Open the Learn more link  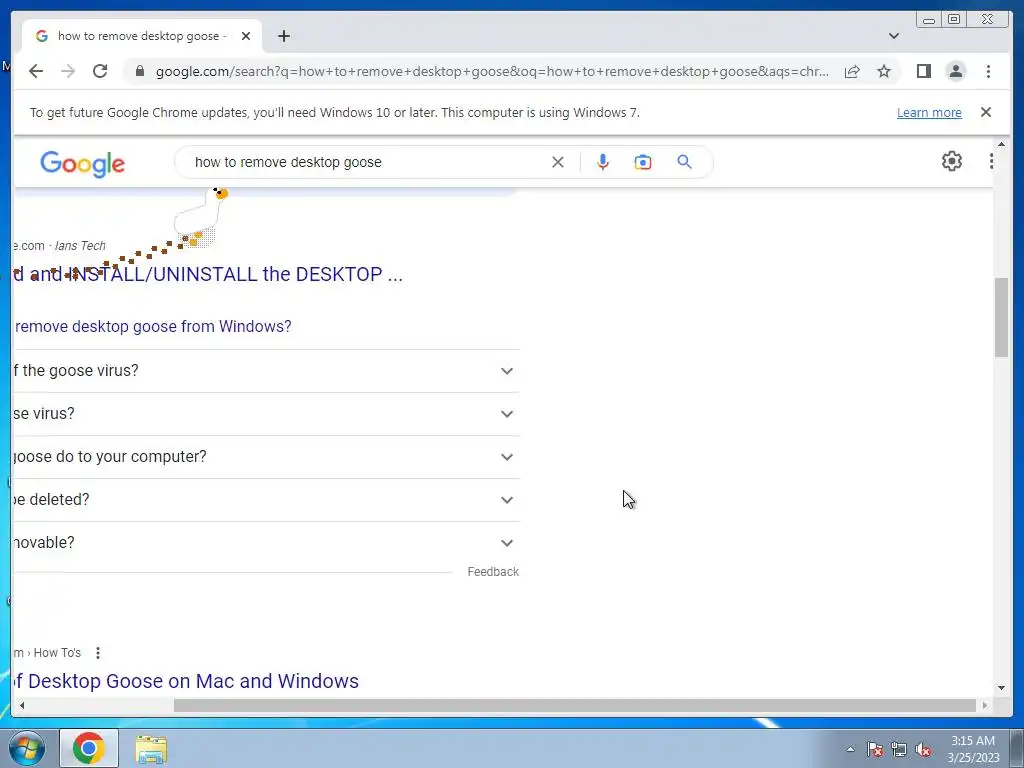pos(929,112)
